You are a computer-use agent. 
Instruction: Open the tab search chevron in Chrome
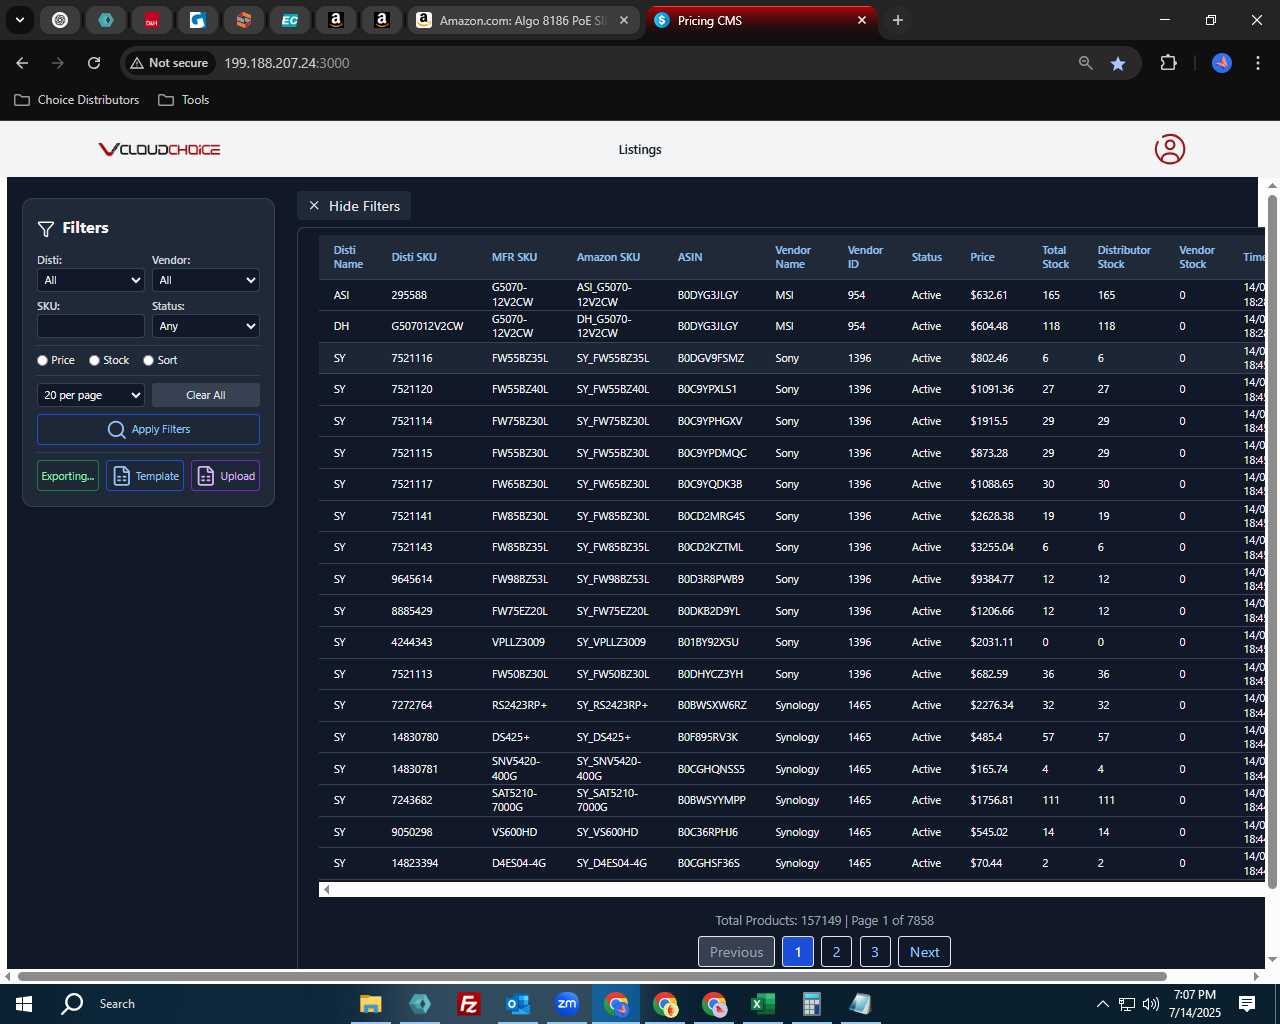(x=20, y=20)
